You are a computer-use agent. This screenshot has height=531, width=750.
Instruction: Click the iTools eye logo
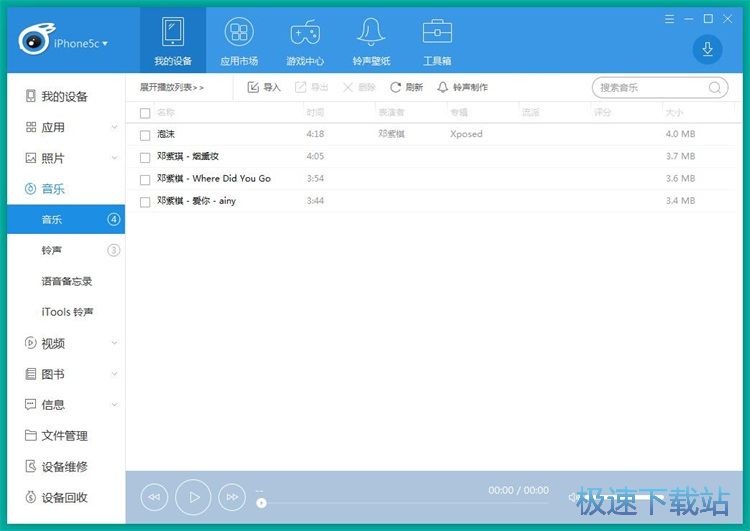click(x=35, y=39)
